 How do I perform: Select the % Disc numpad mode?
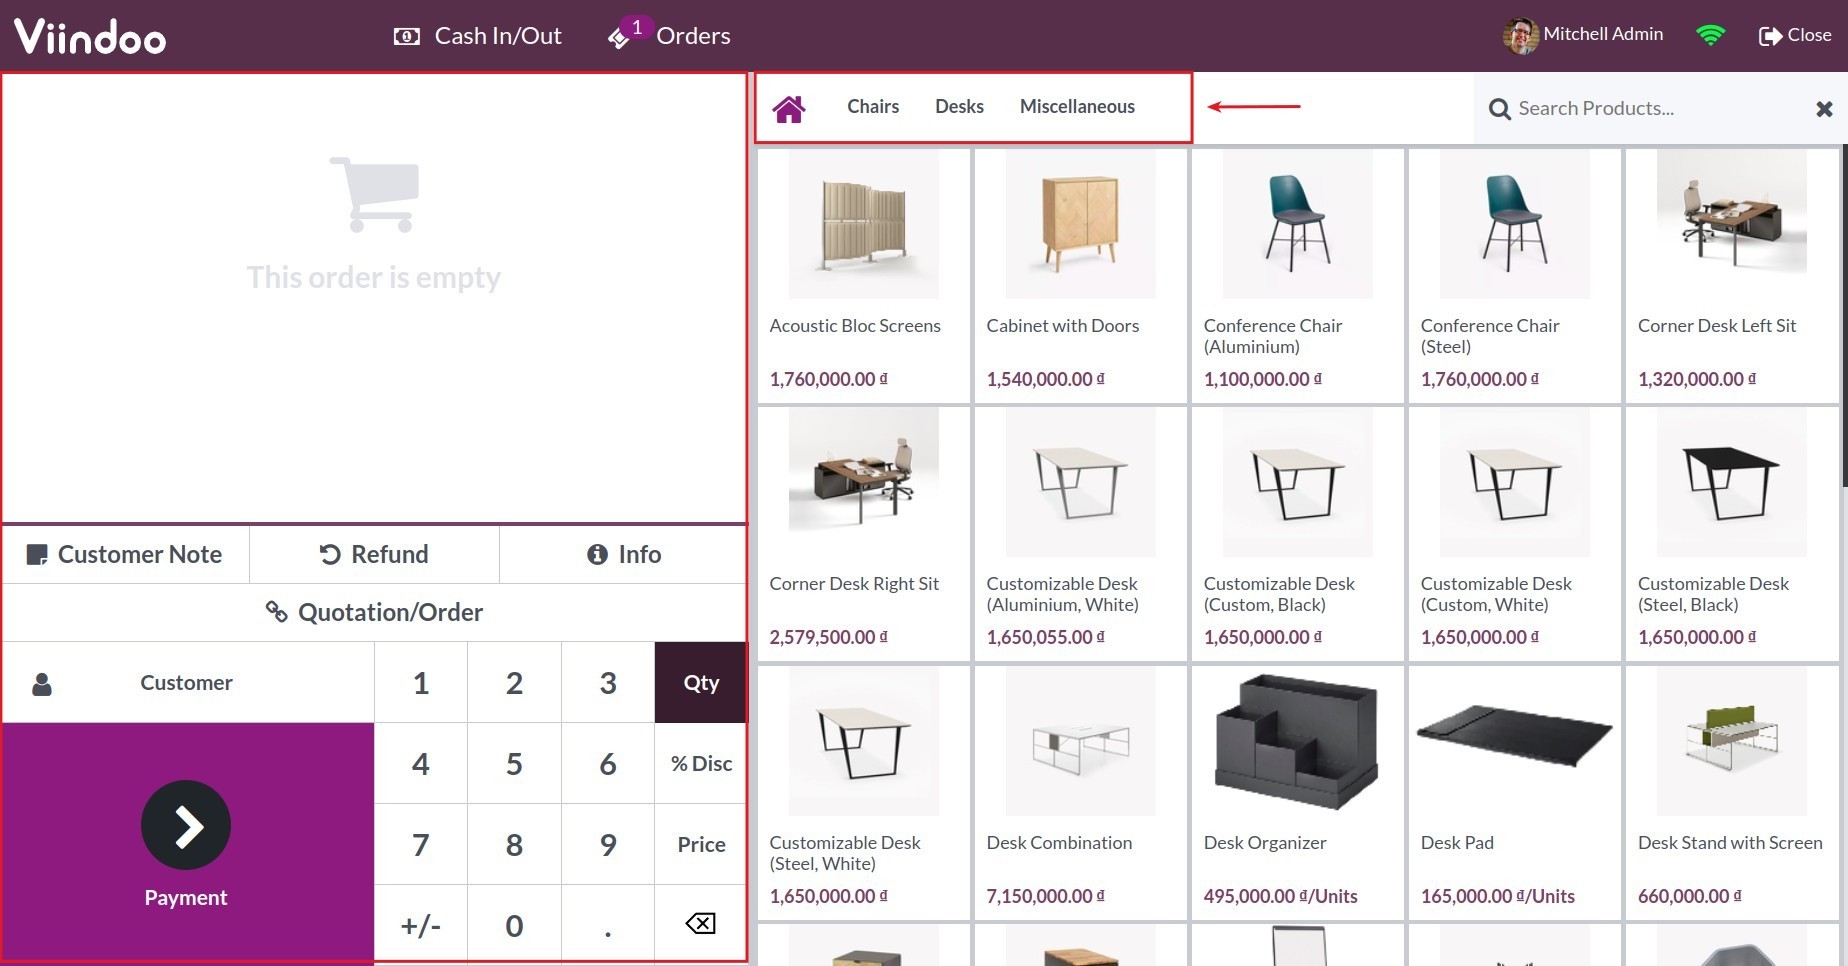click(x=701, y=764)
